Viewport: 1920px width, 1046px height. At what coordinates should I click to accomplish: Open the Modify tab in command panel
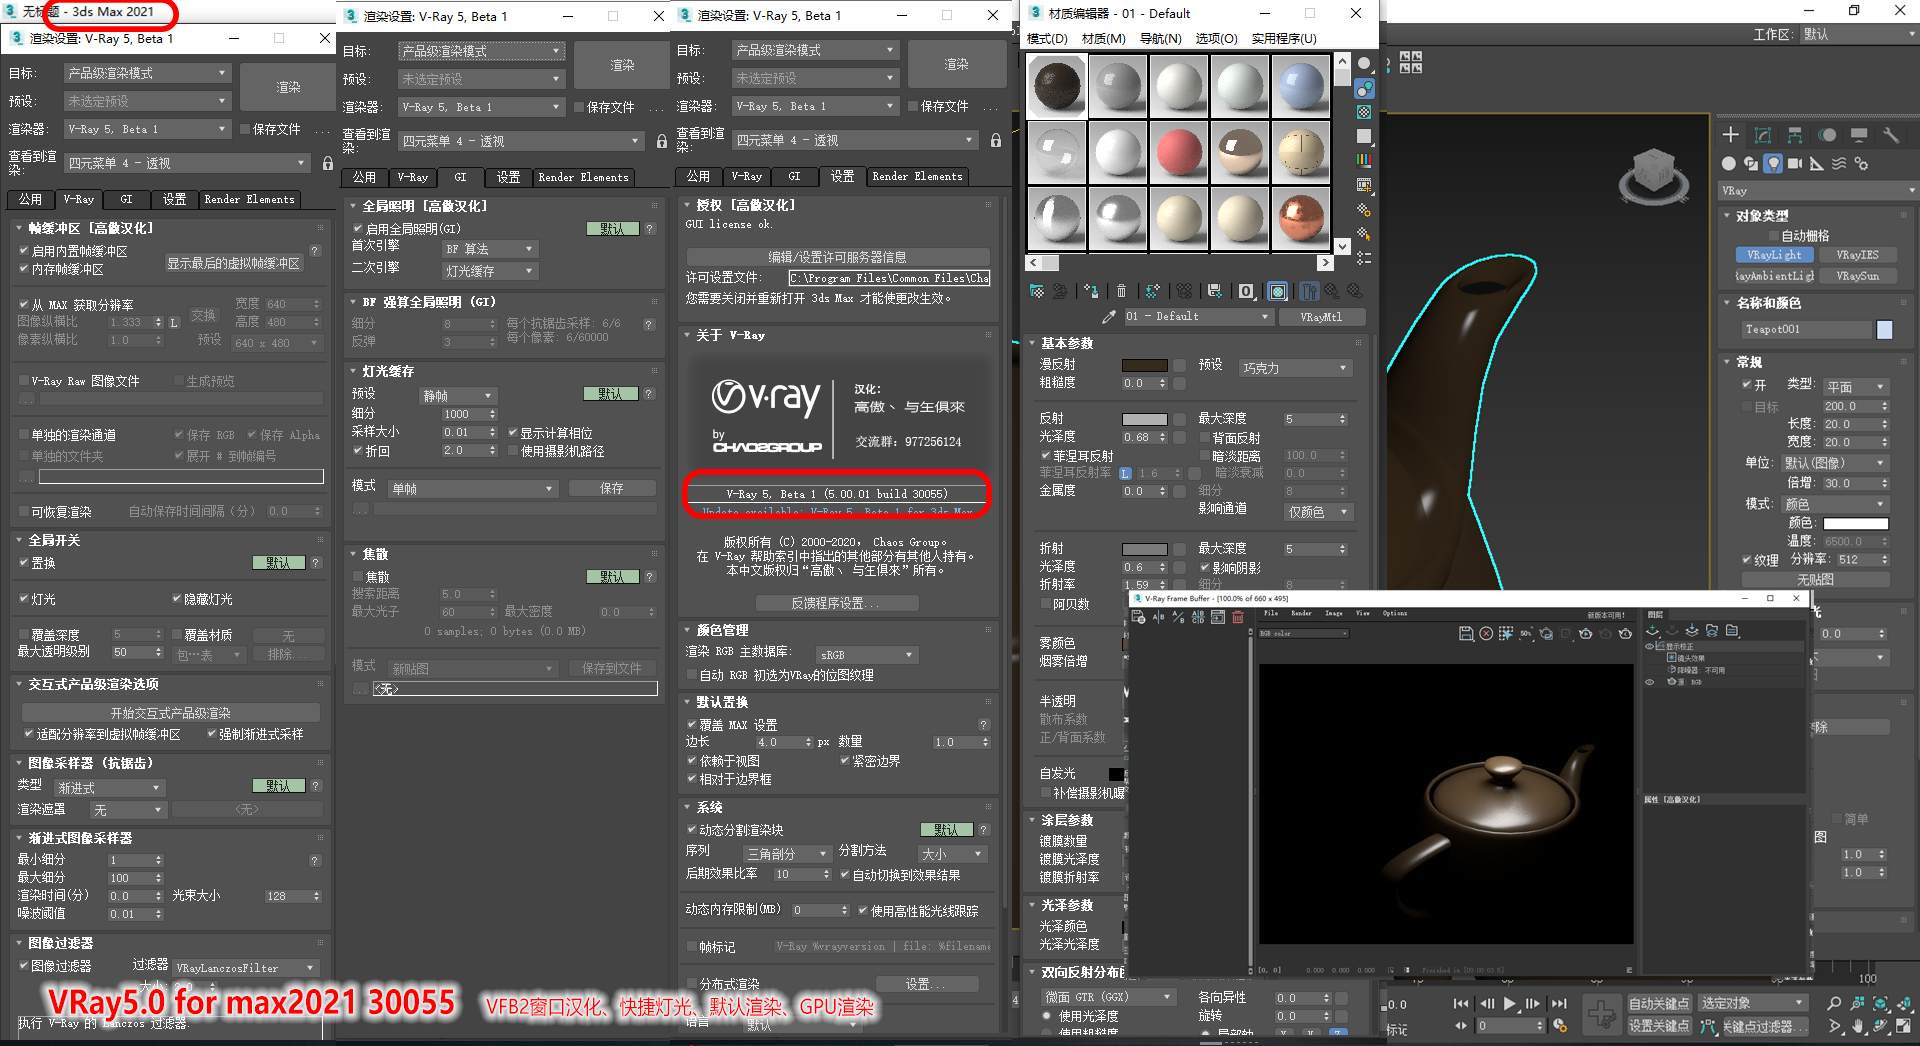1763,135
